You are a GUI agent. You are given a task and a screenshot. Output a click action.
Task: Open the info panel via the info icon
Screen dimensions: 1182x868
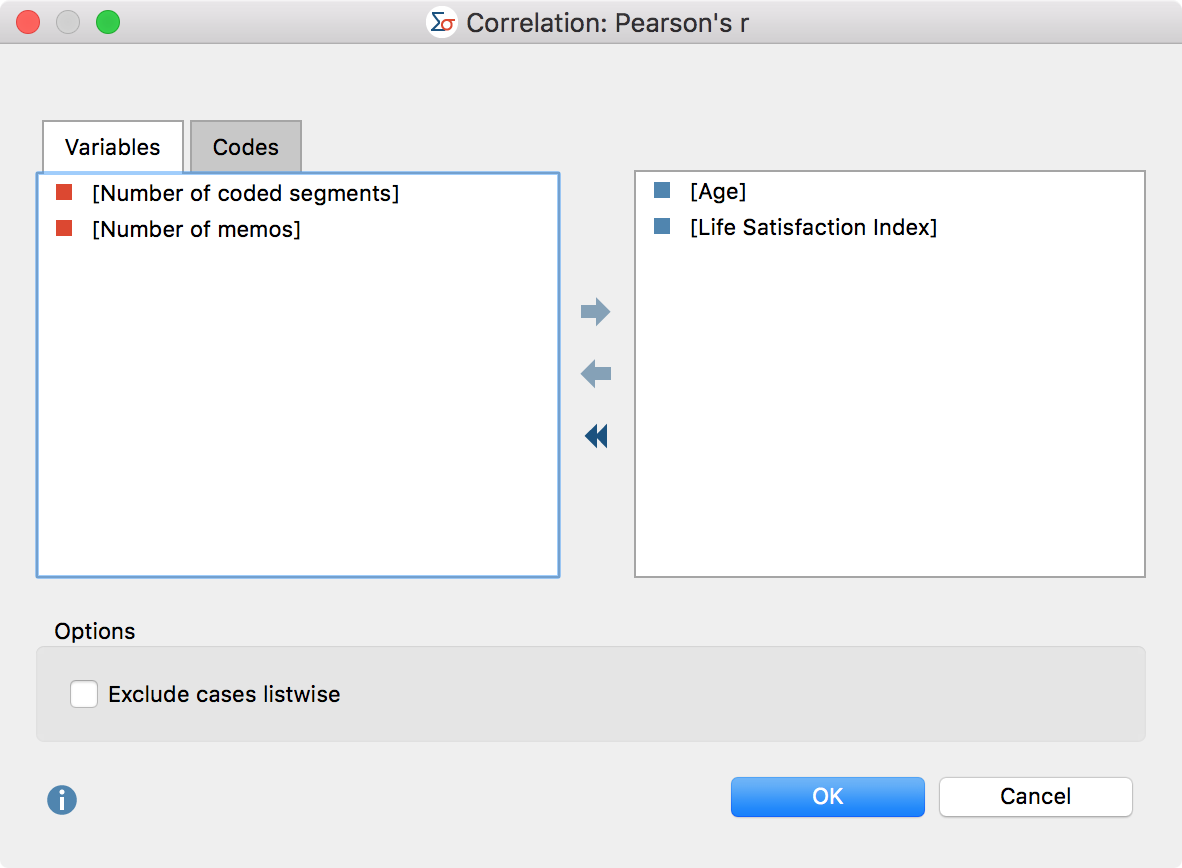click(61, 800)
